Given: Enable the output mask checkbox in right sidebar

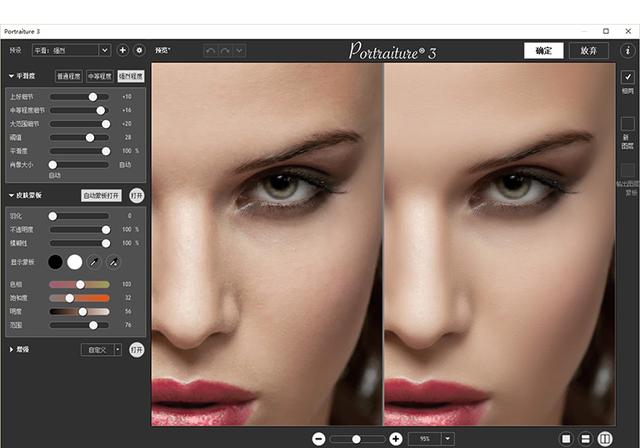Looking at the screenshot, I should point(628,170).
